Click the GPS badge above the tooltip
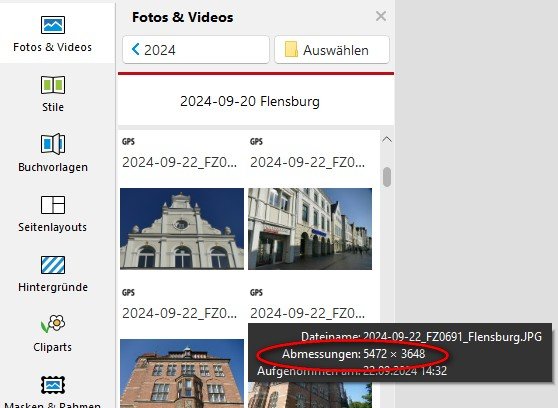558x408 pixels. [x=257, y=292]
